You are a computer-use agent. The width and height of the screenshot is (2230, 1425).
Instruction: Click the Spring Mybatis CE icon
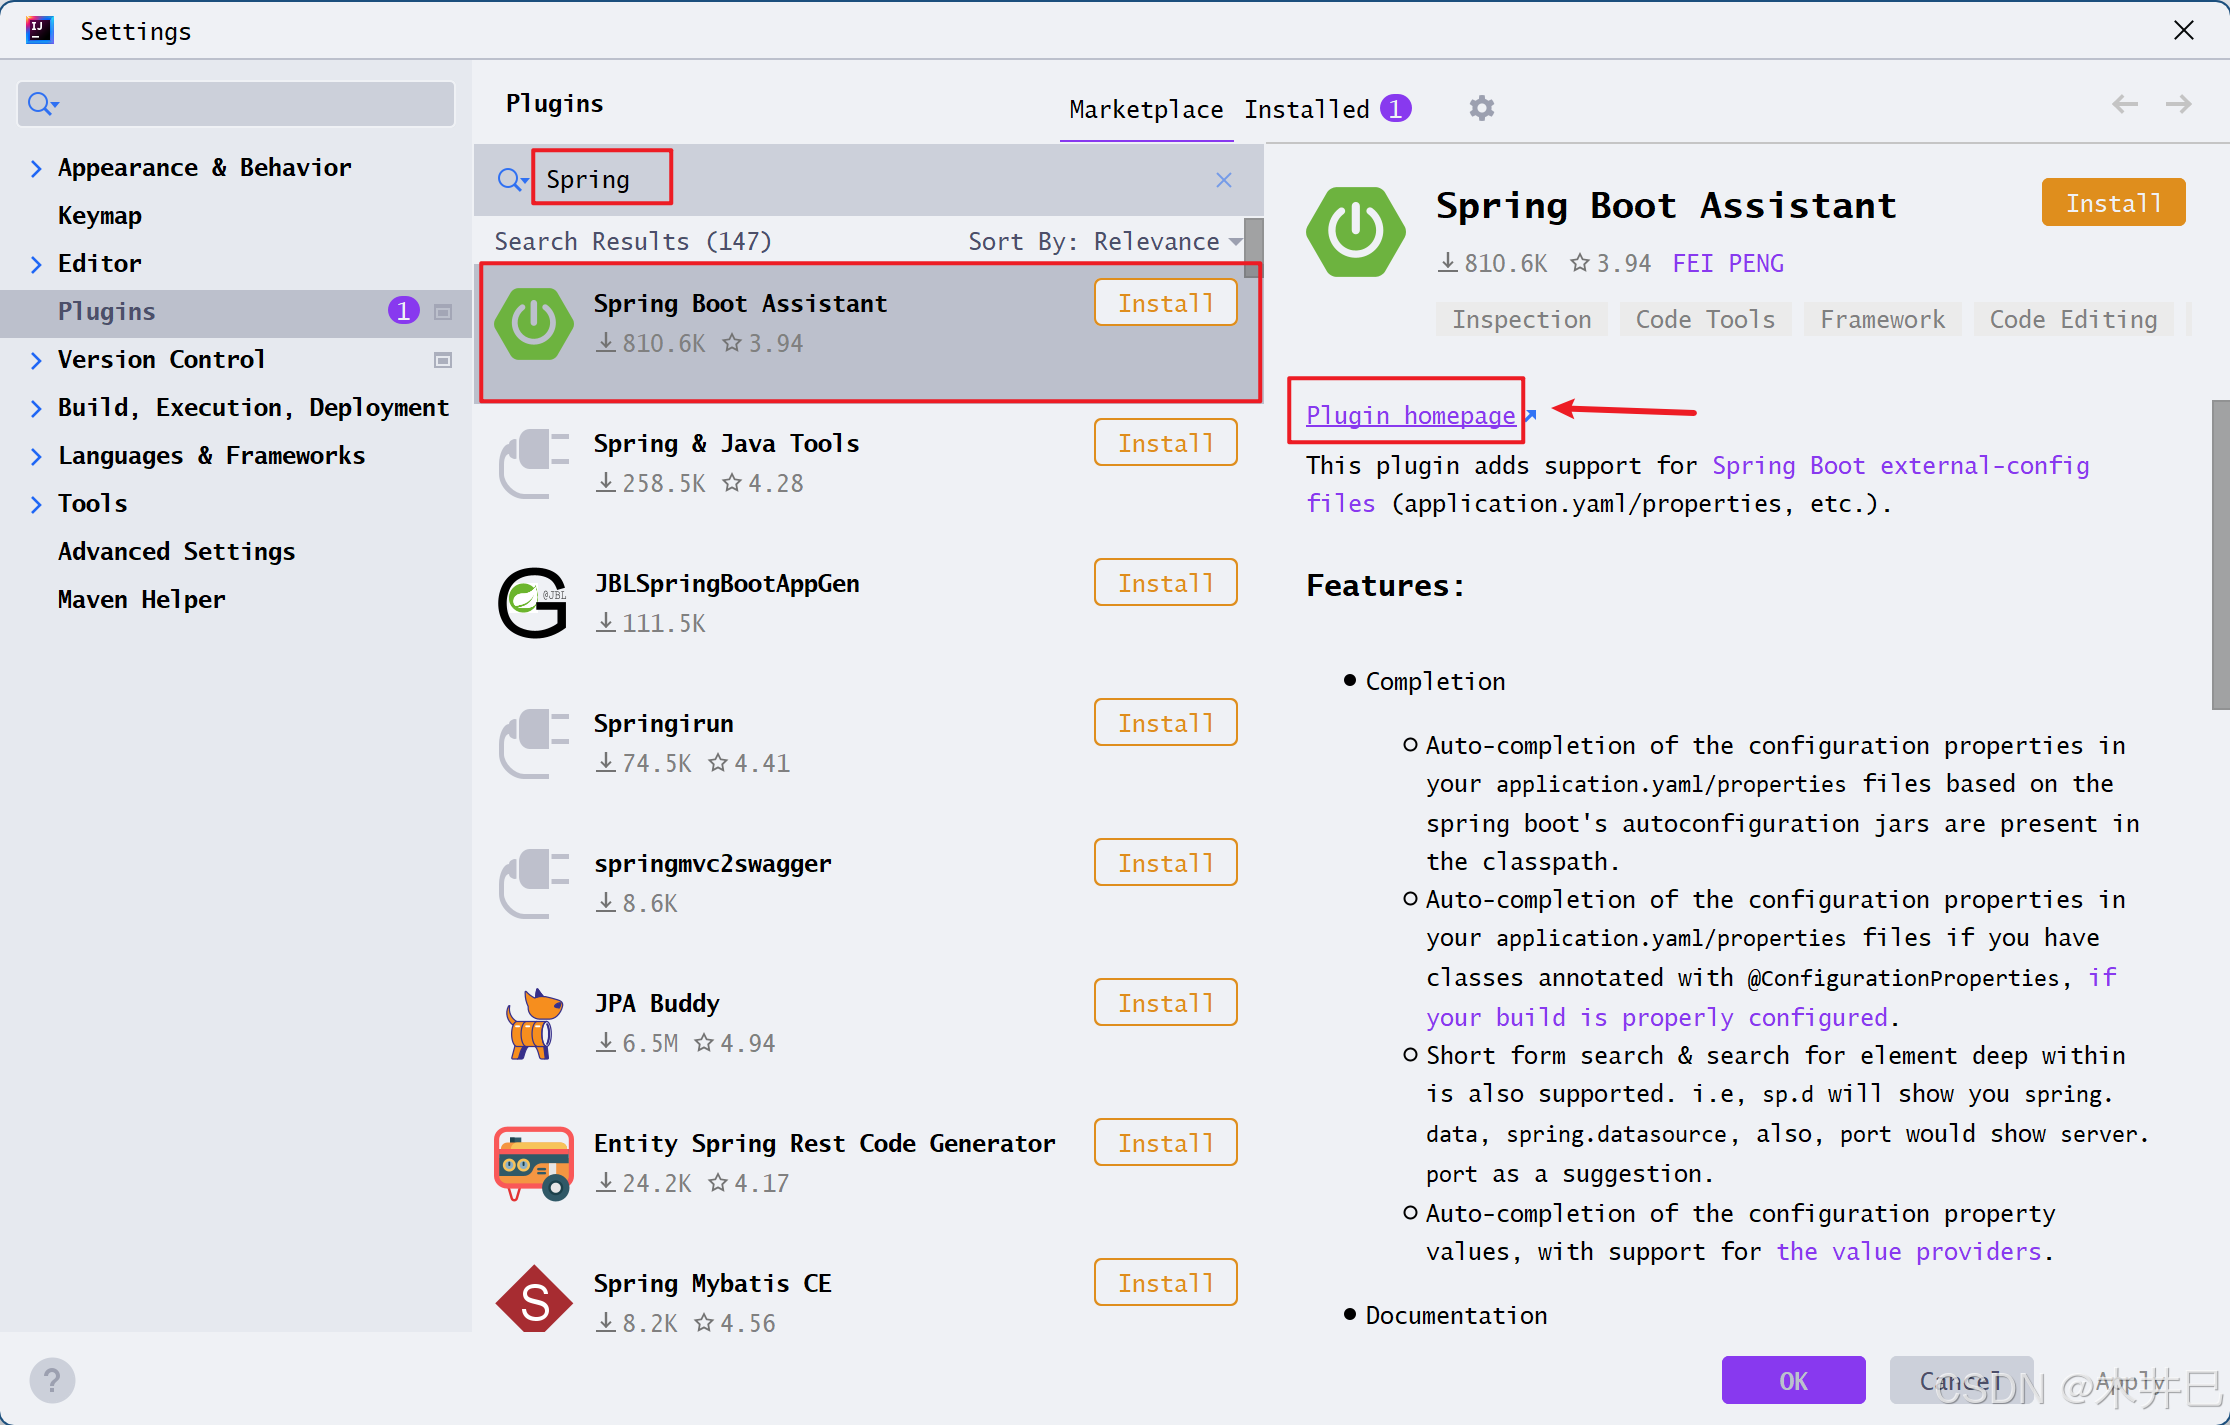(534, 1301)
